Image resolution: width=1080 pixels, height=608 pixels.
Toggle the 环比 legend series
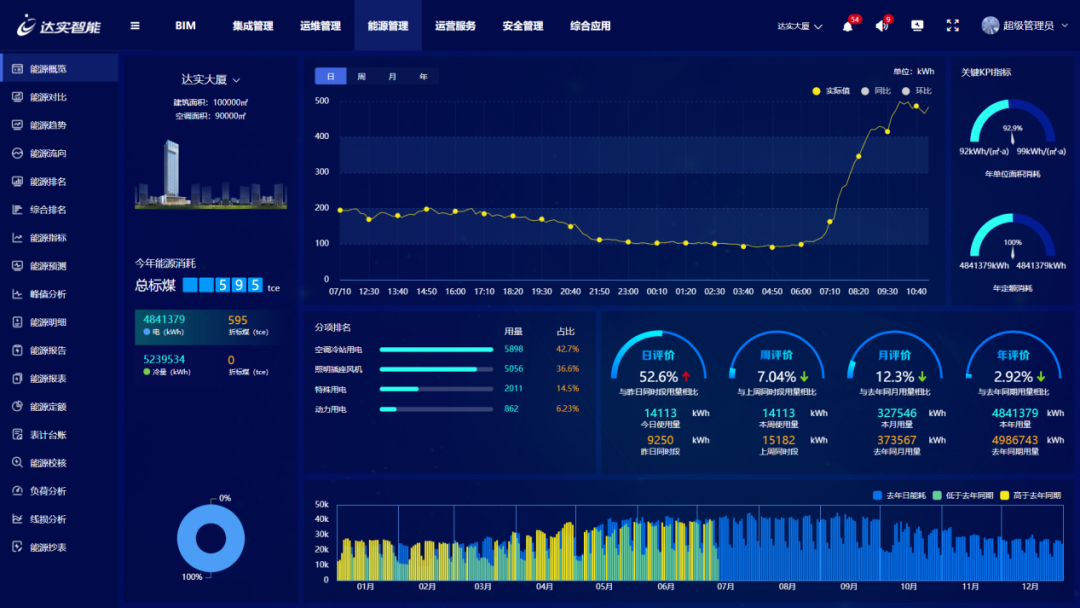click(x=917, y=91)
